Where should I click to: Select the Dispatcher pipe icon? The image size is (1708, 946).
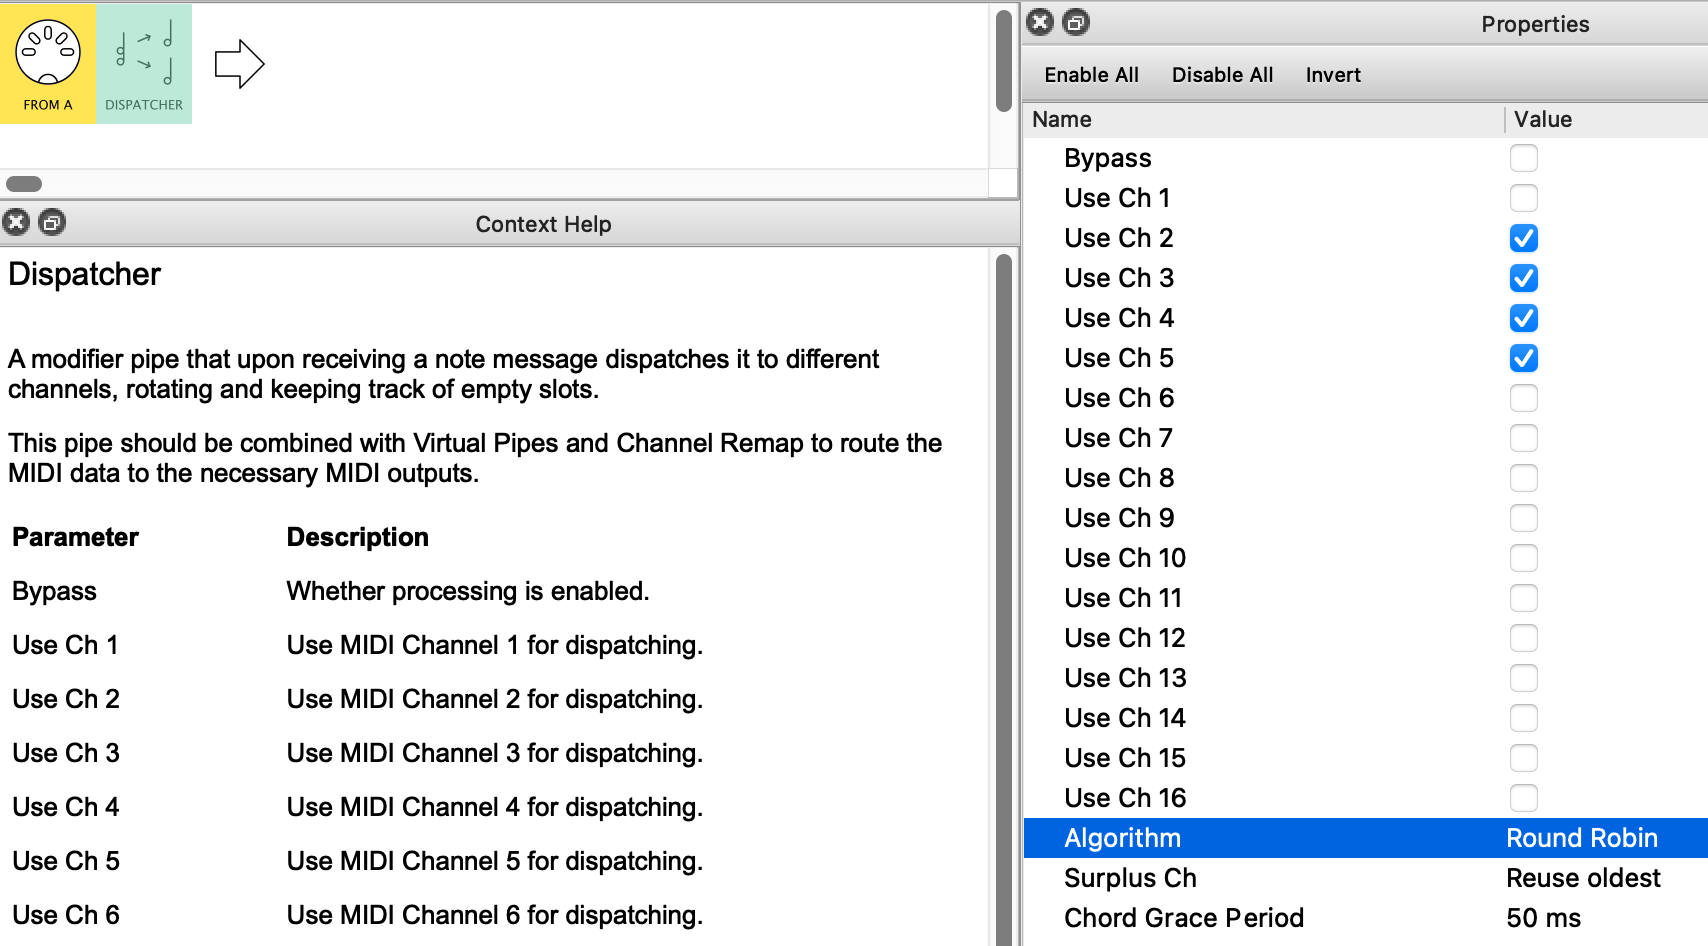(x=144, y=63)
